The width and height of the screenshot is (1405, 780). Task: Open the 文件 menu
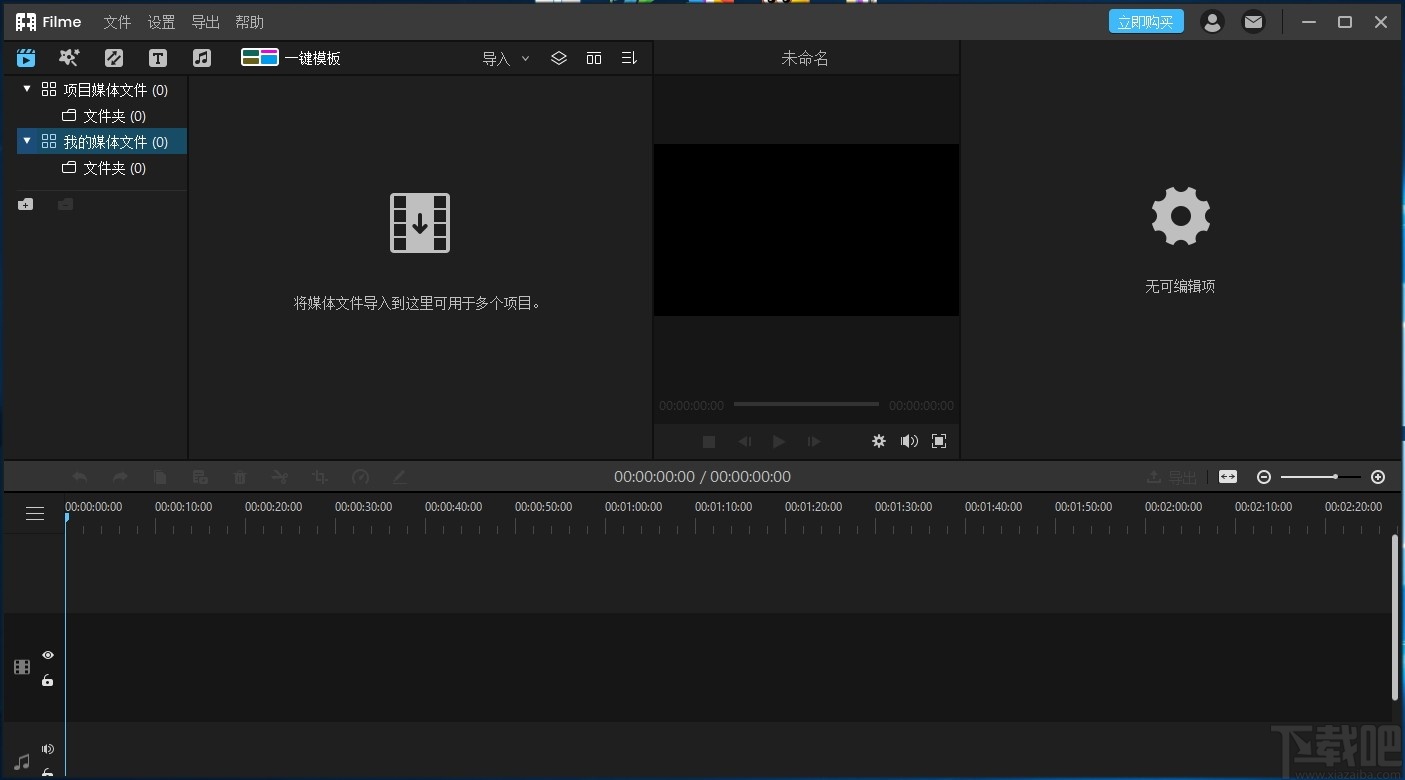tap(117, 21)
